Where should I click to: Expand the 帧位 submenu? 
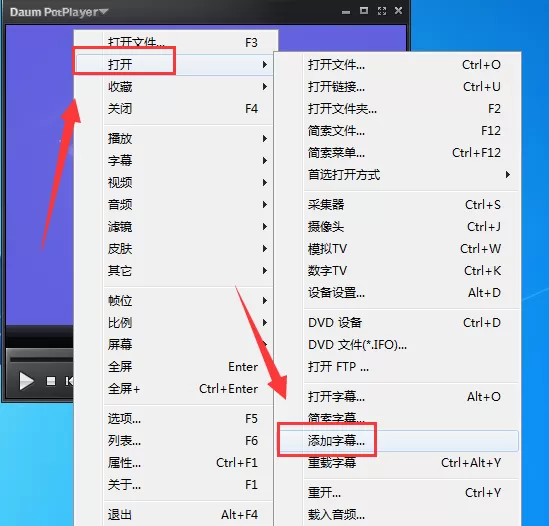[x=174, y=301]
